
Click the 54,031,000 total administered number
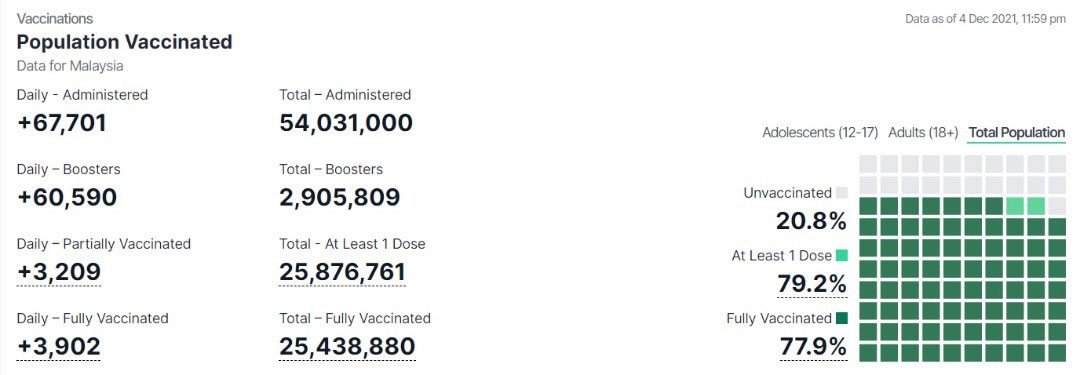346,123
